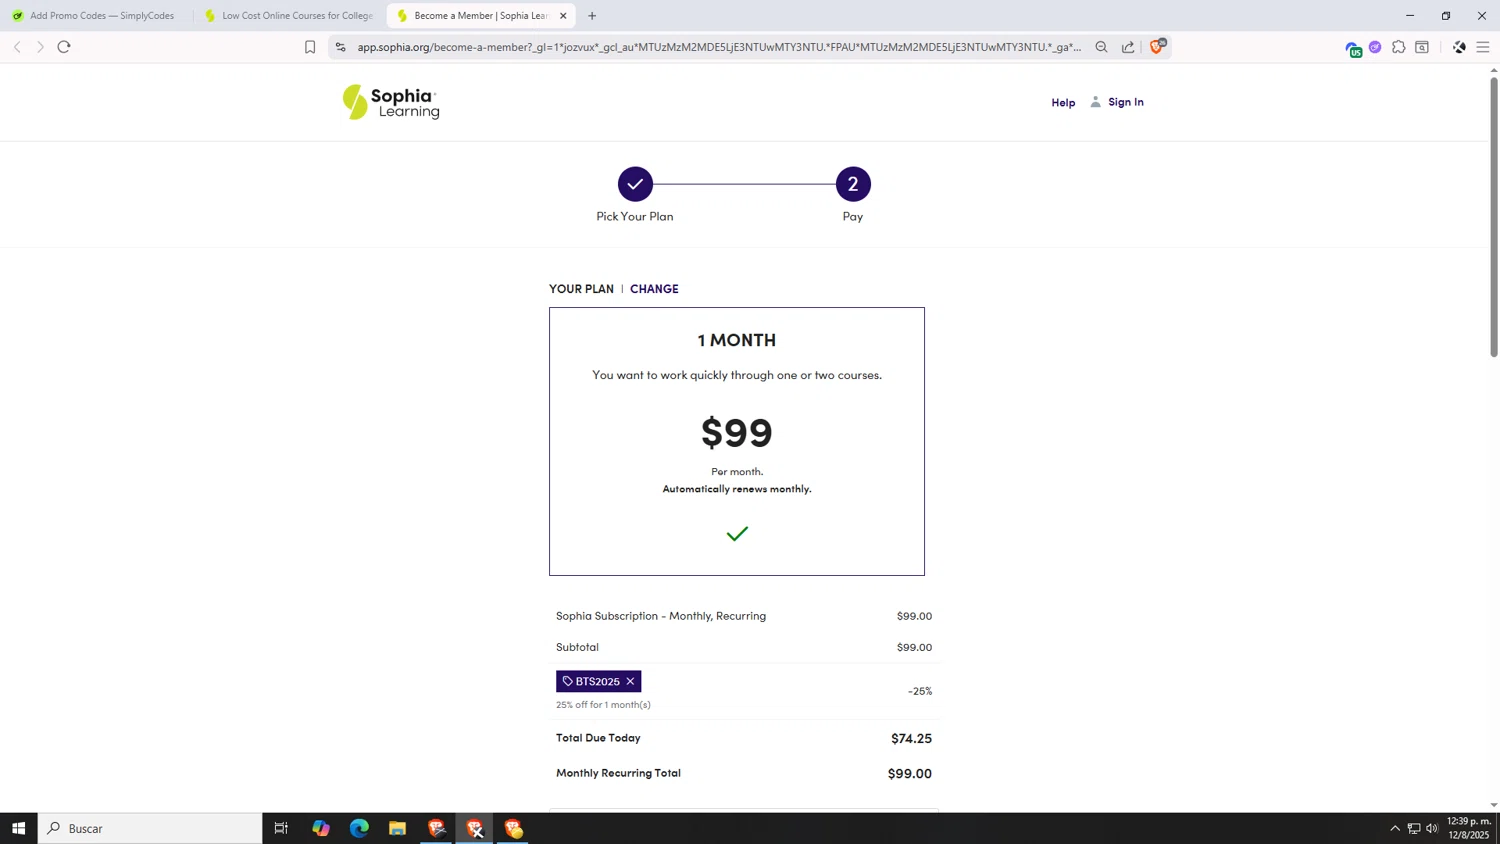The height and width of the screenshot is (844, 1500).
Task: Click the completed Pick Your Plan step circle
Action: coord(635,184)
